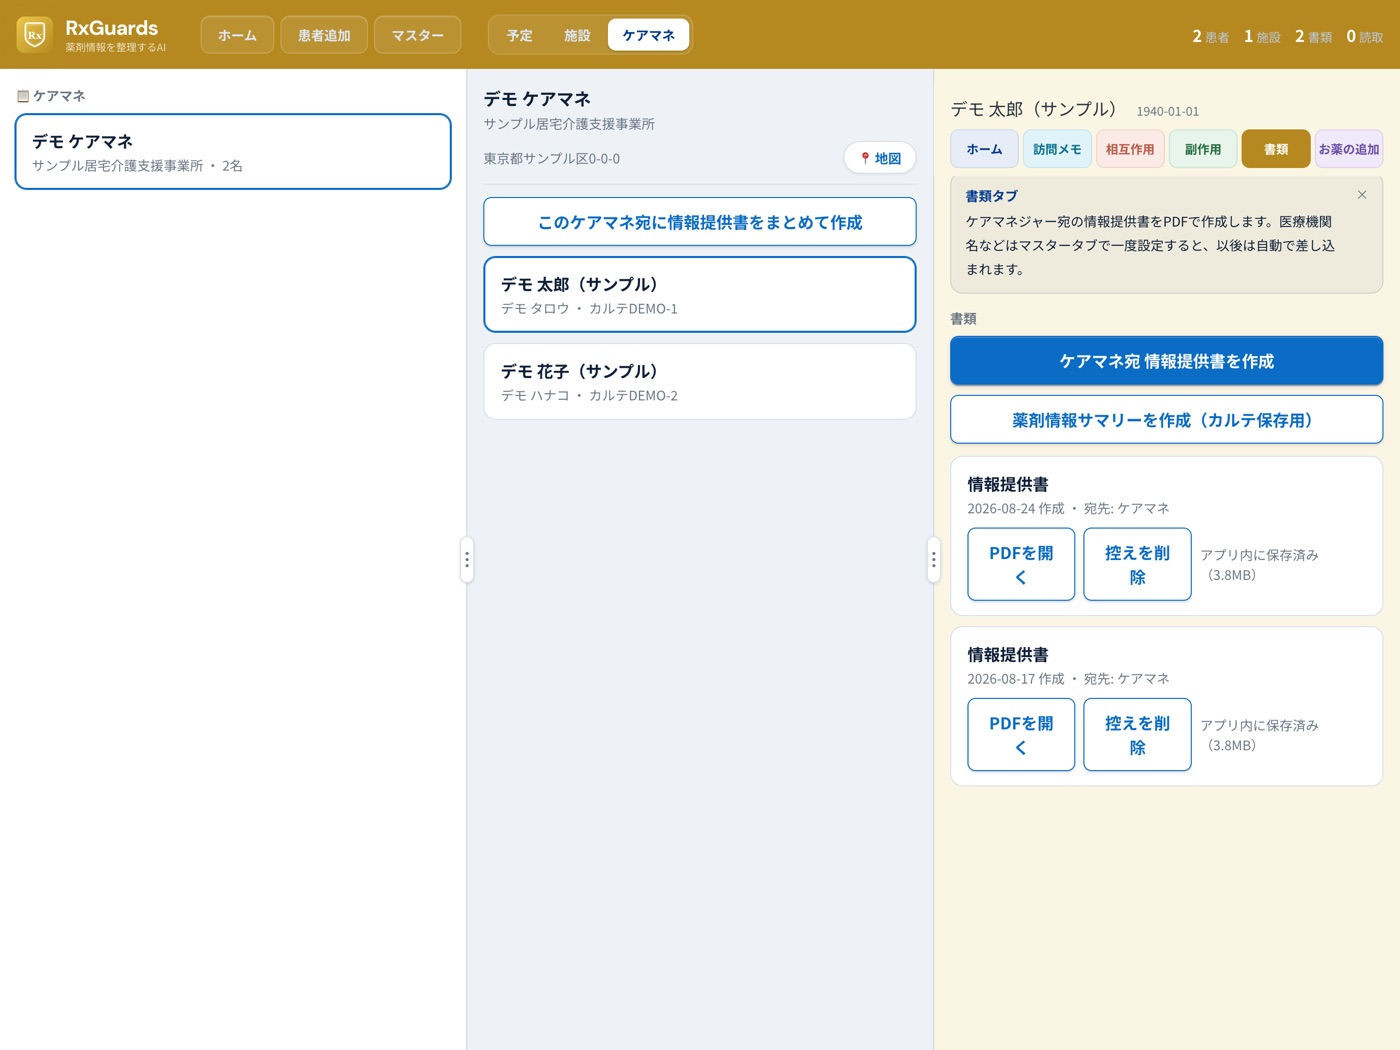The image size is (1400, 1050).
Task: Click 薬剤情報サマリーを作成（カルテ保存用）button
Action: coord(1166,420)
